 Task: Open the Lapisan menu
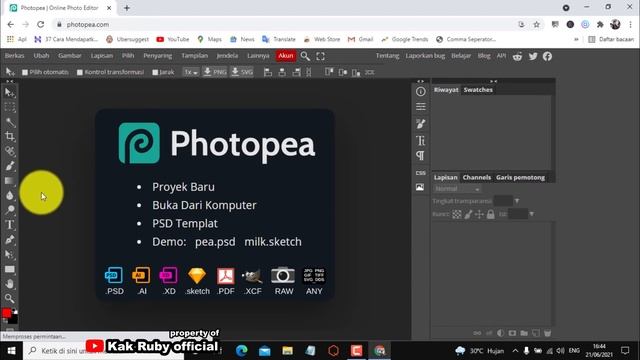tap(102, 56)
